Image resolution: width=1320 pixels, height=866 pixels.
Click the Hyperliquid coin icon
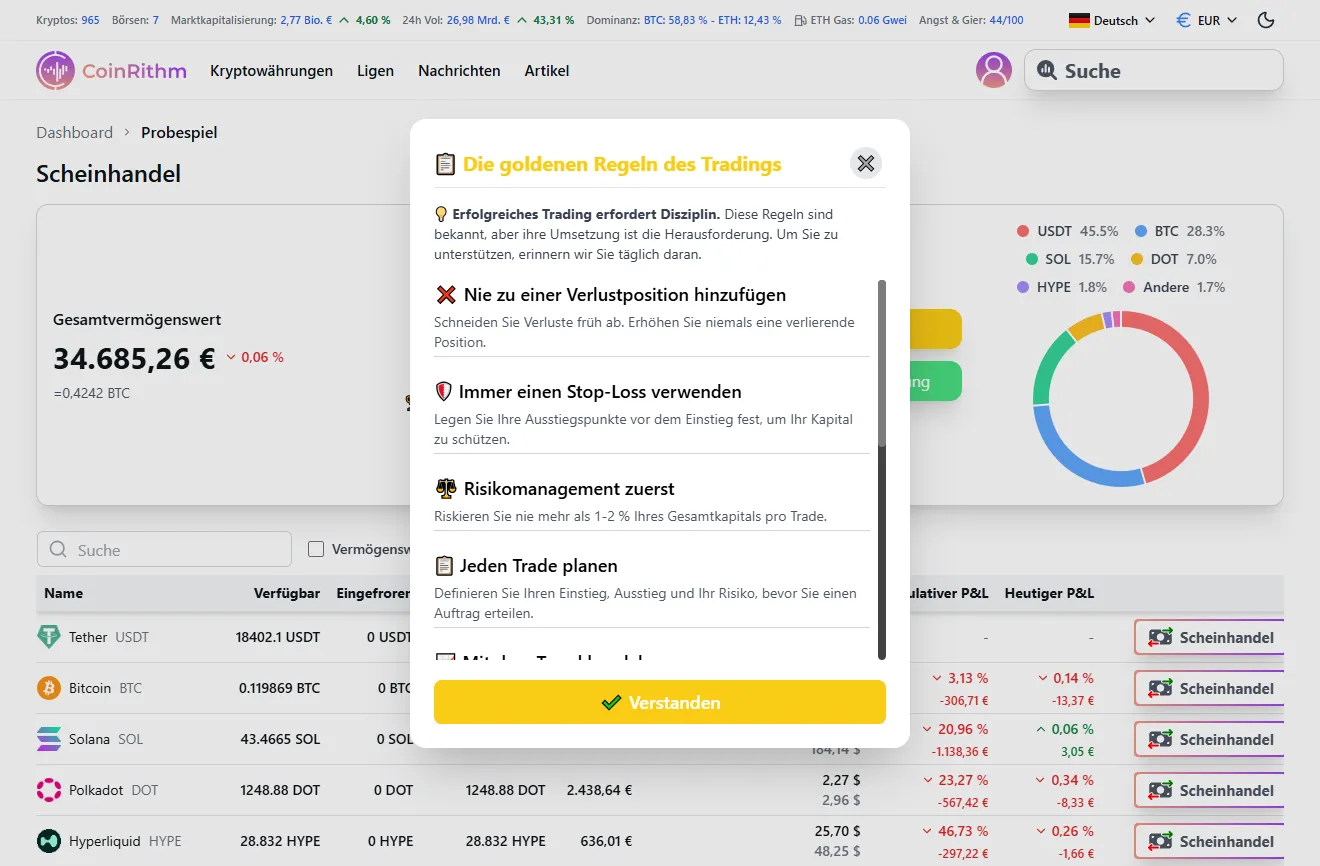point(51,840)
